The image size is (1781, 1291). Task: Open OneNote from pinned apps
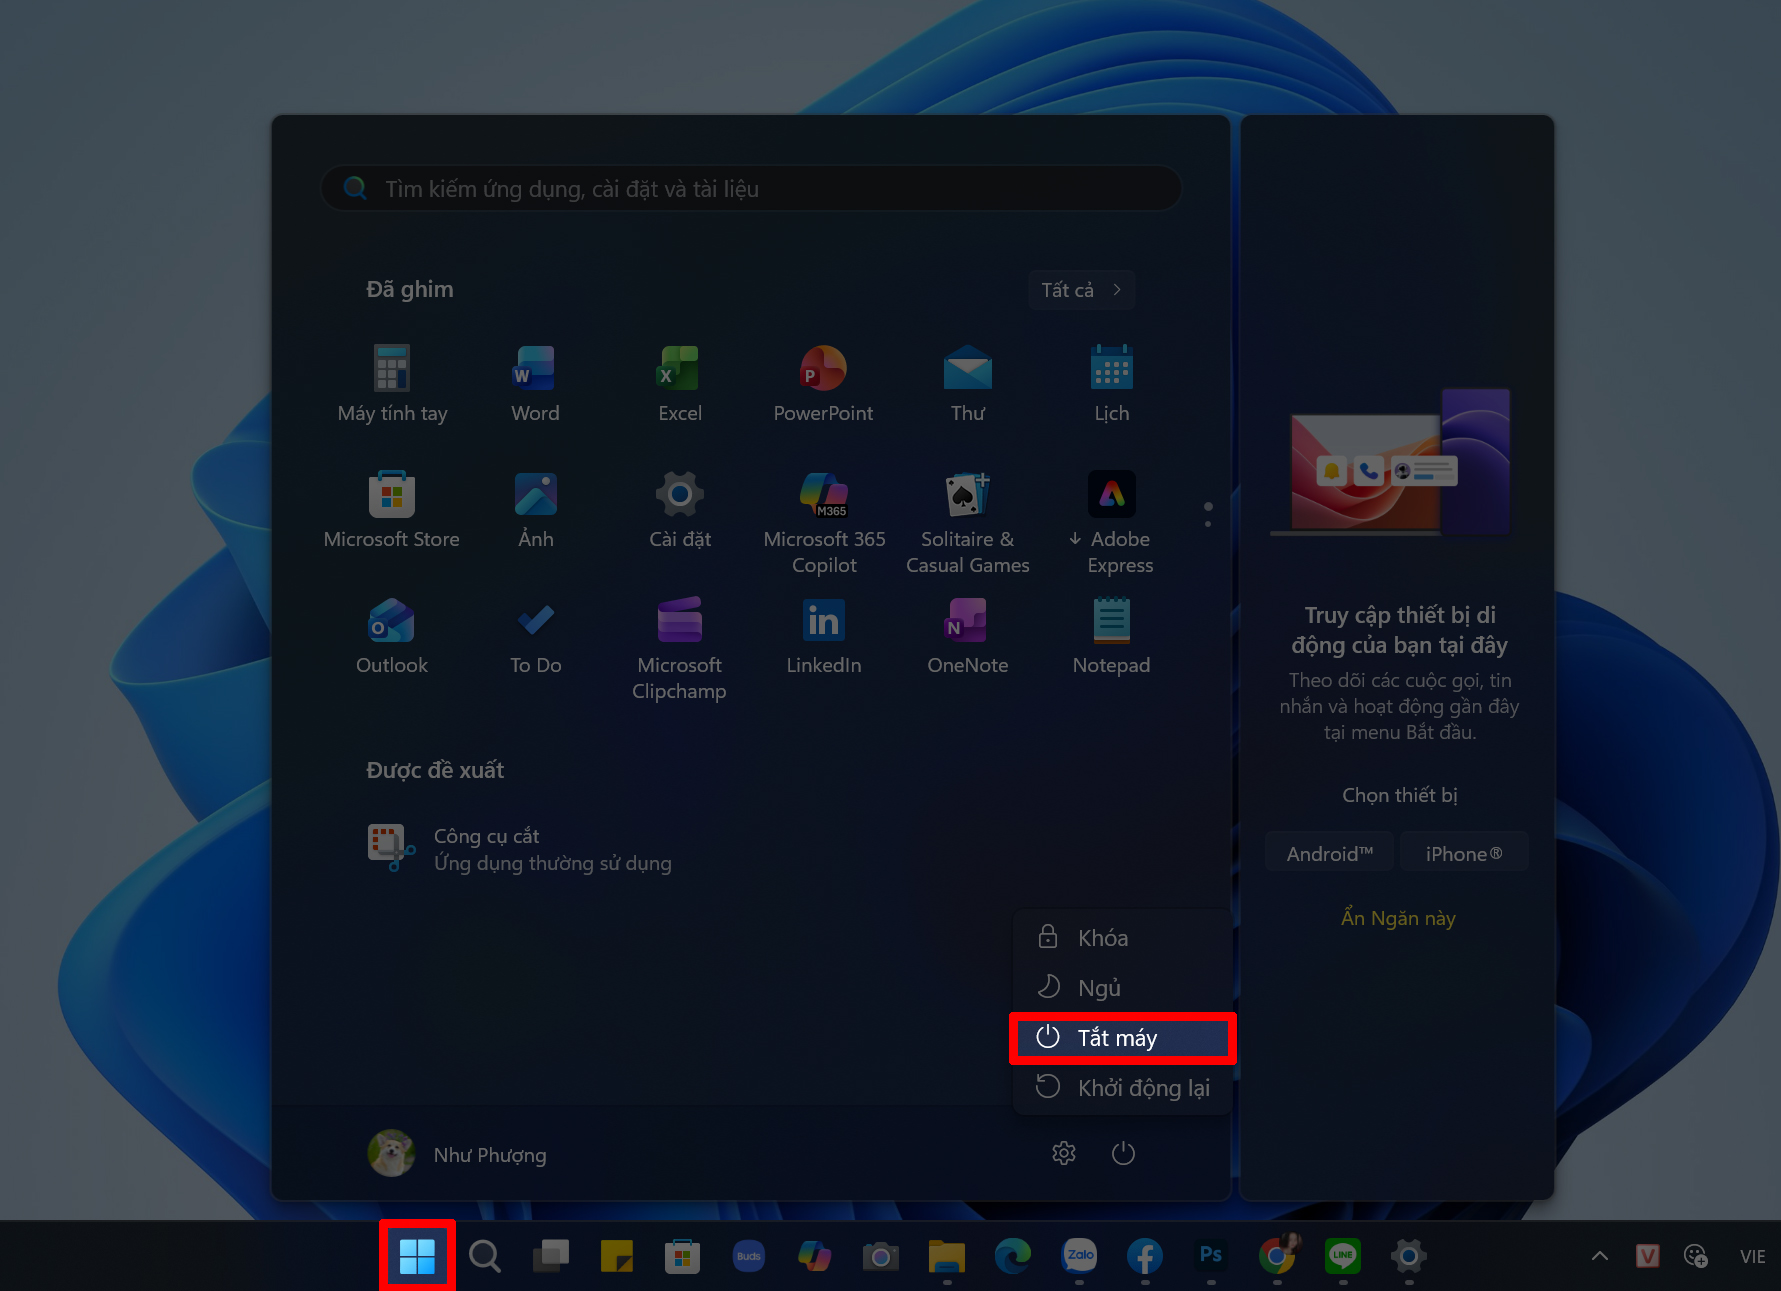[x=967, y=635]
